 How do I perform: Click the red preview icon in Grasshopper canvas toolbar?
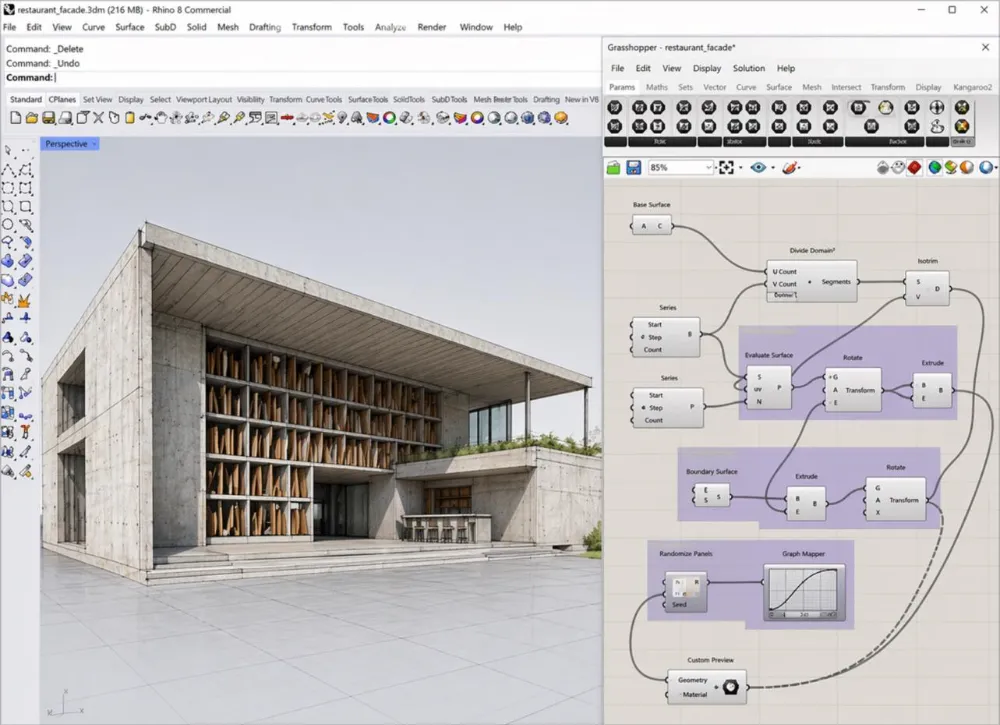pyautogui.click(x=915, y=168)
